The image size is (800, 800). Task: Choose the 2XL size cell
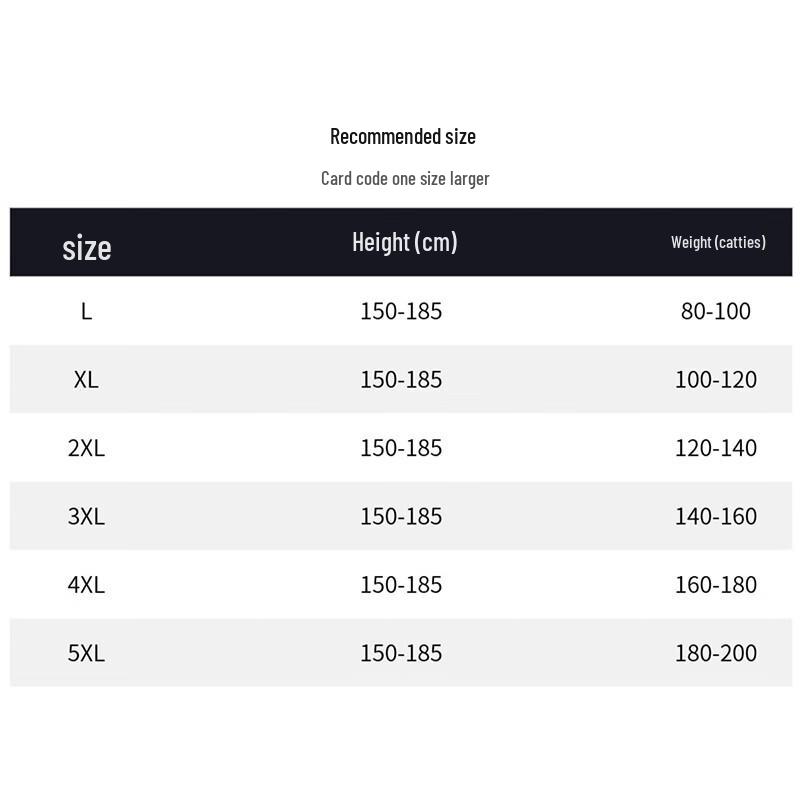(87, 448)
